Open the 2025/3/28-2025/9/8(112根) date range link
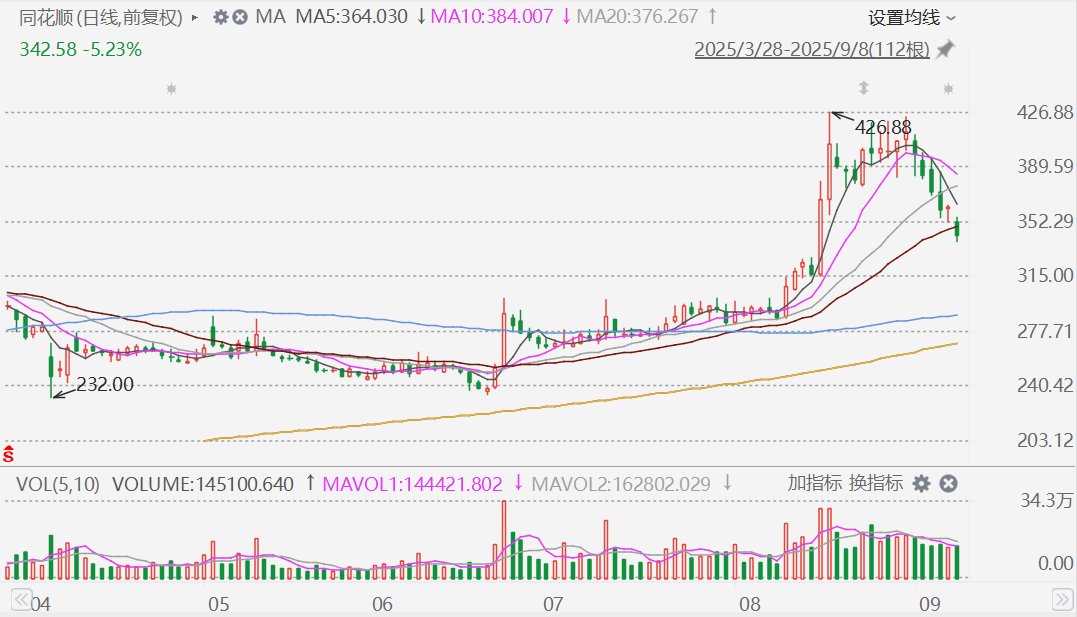 (812, 49)
